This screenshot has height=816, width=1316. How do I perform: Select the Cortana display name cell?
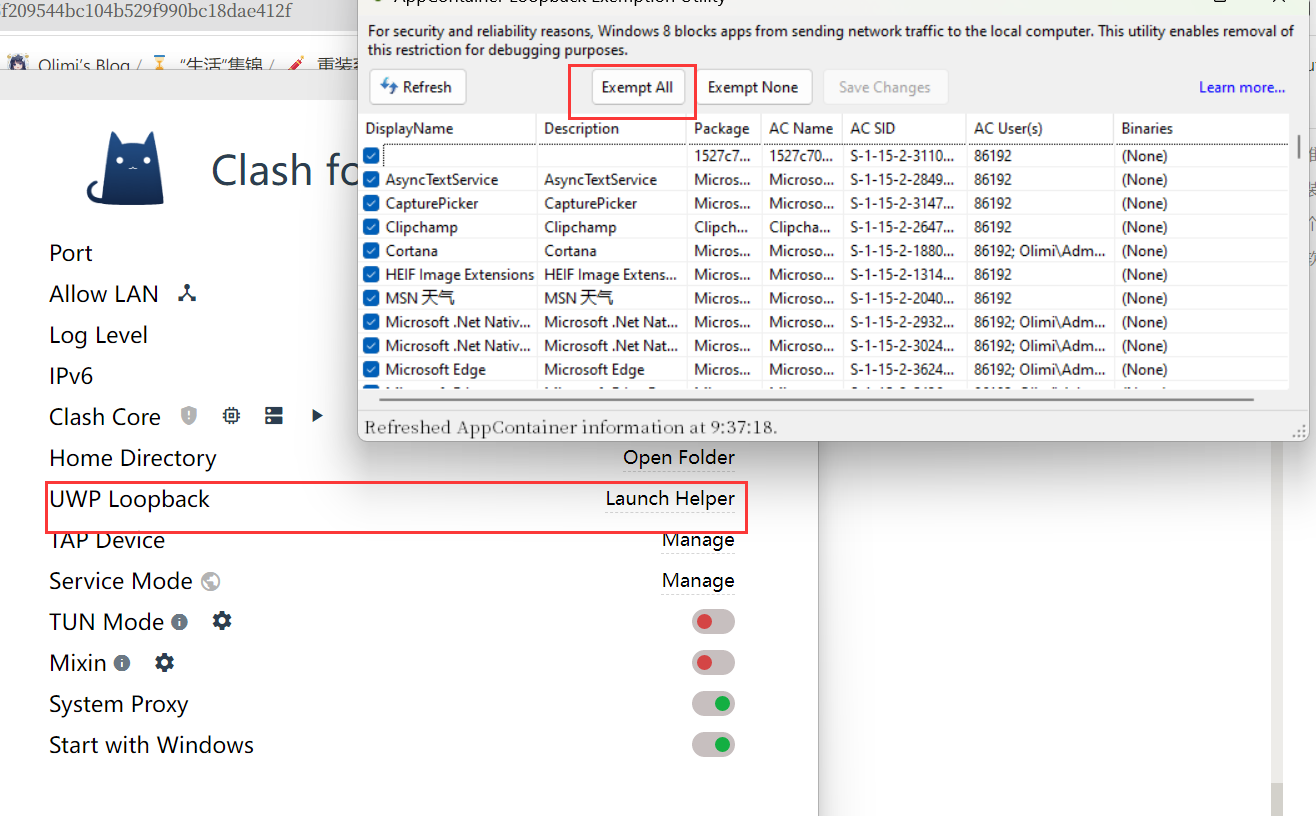(x=412, y=251)
